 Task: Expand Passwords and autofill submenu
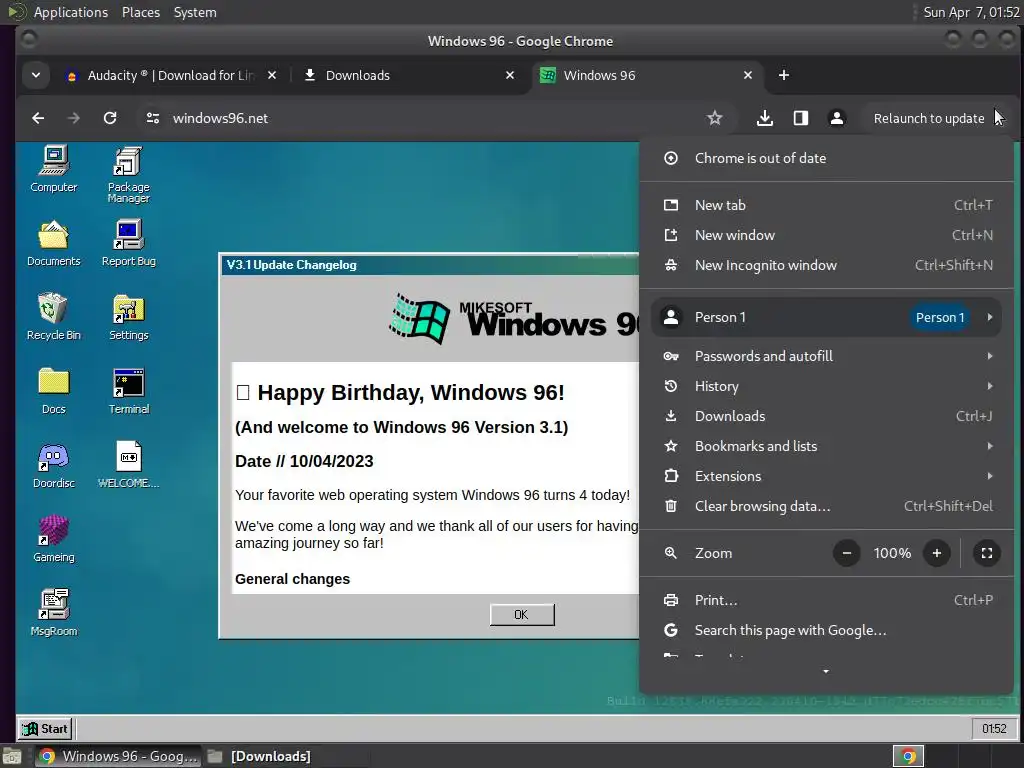coord(825,356)
